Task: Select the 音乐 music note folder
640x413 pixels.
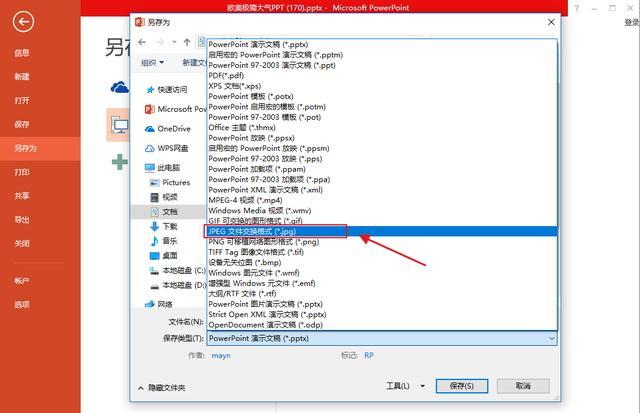Action: 154,241
